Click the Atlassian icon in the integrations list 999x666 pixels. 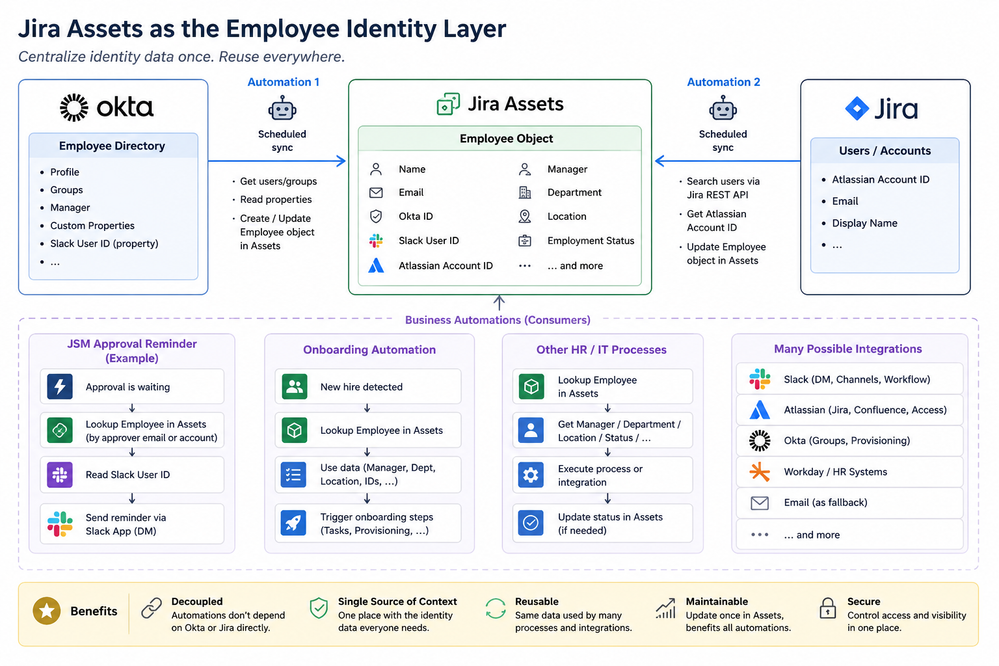click(759, 410)
